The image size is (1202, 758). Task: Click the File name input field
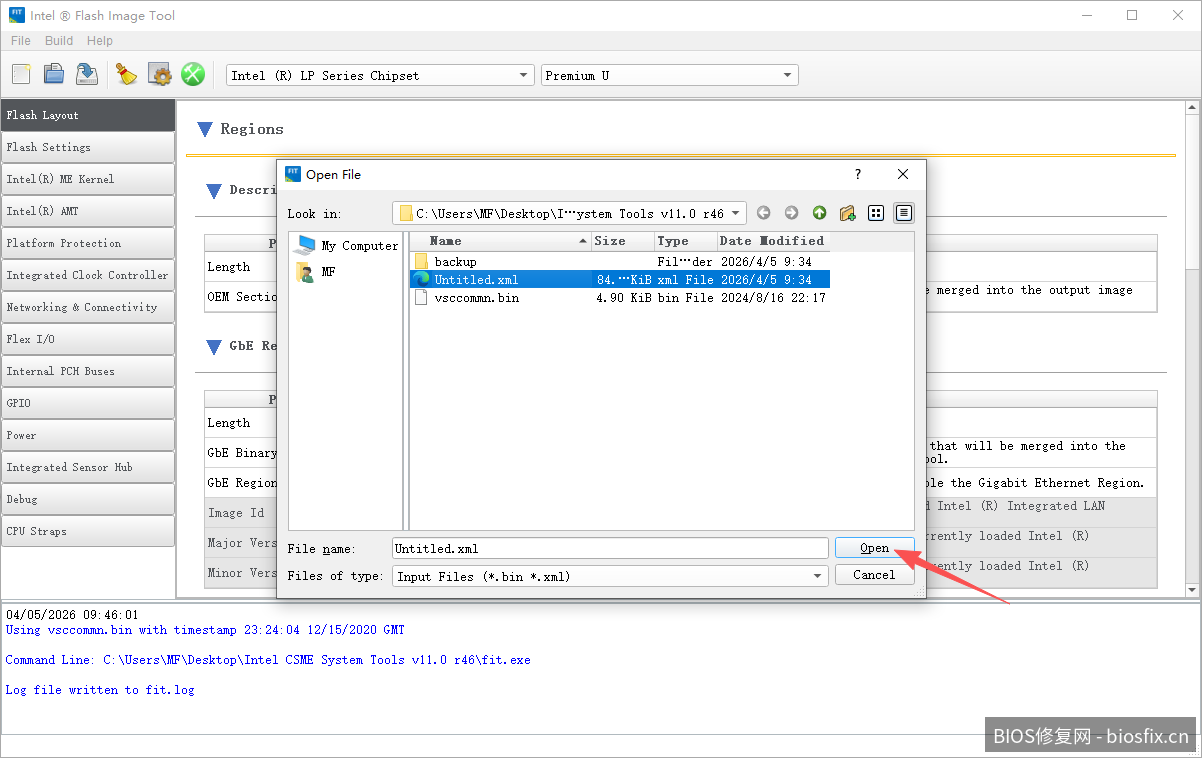click(610, 548)
